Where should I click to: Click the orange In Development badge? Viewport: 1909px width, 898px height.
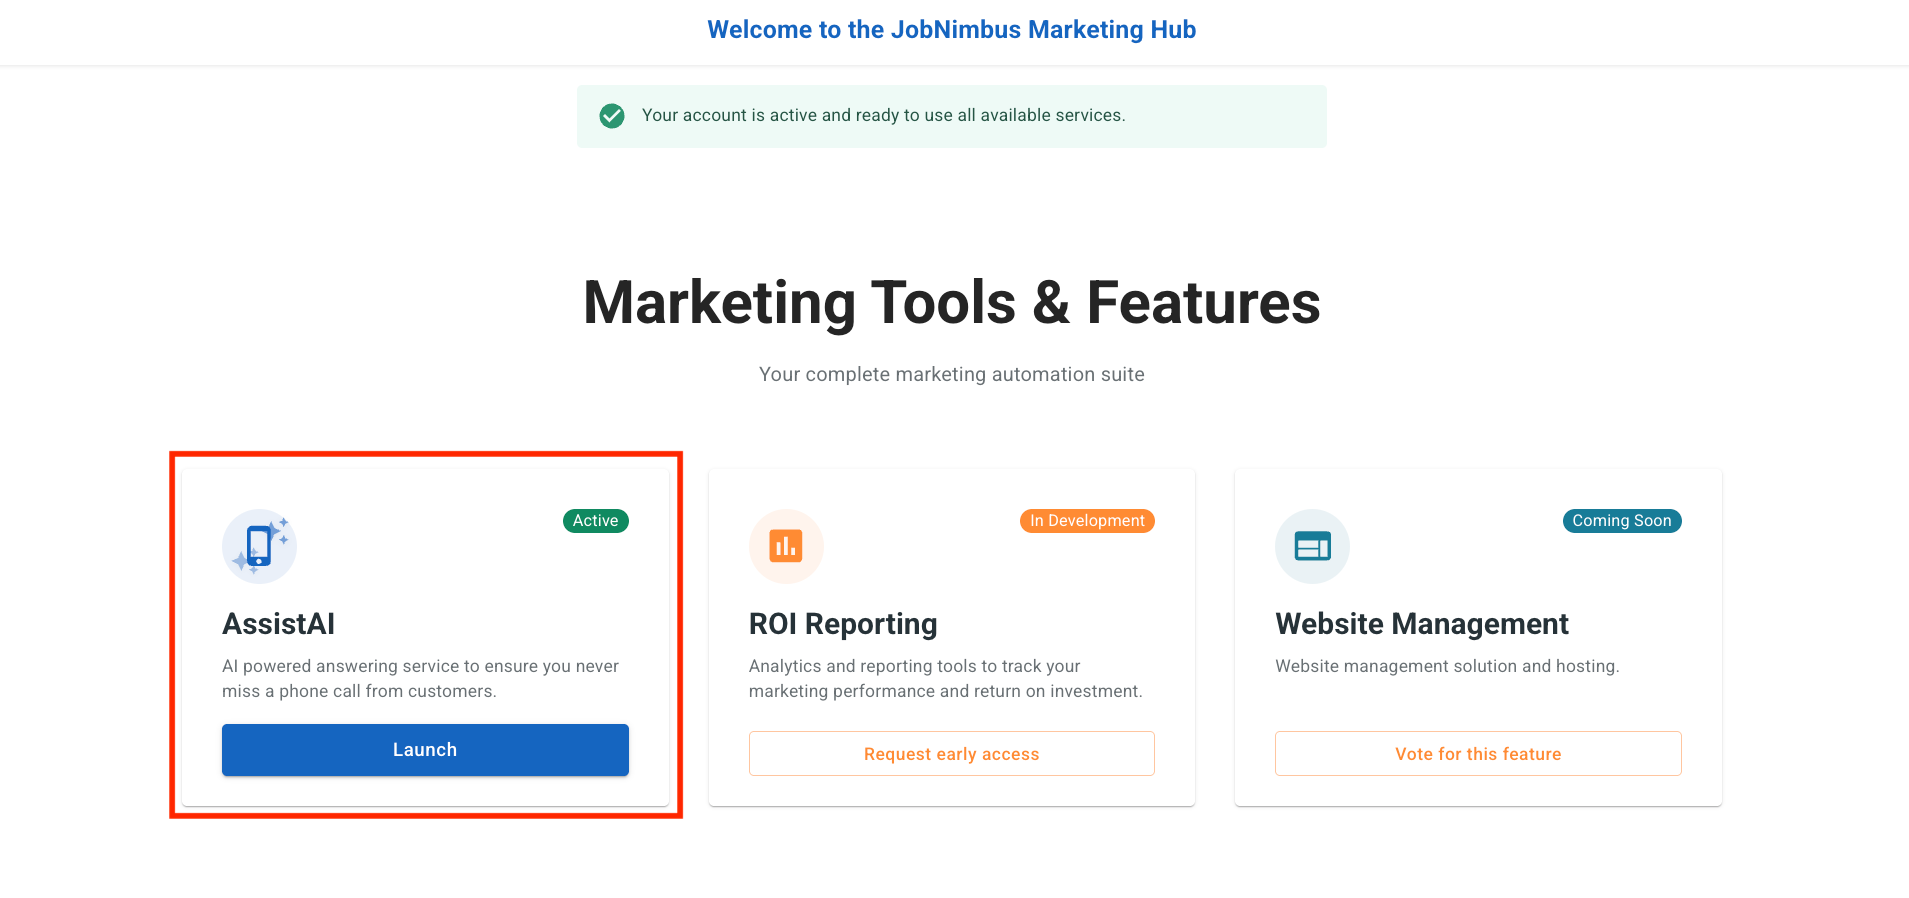point(1086,521)
